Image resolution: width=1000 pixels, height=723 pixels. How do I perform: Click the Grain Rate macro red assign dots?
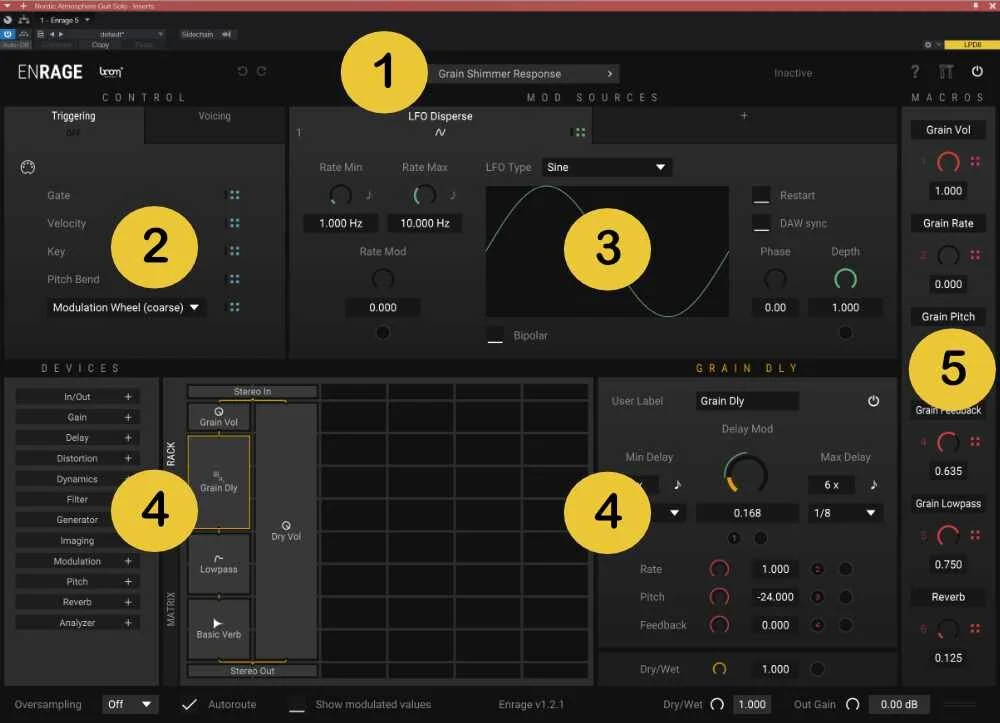click(x=975, y=255)
